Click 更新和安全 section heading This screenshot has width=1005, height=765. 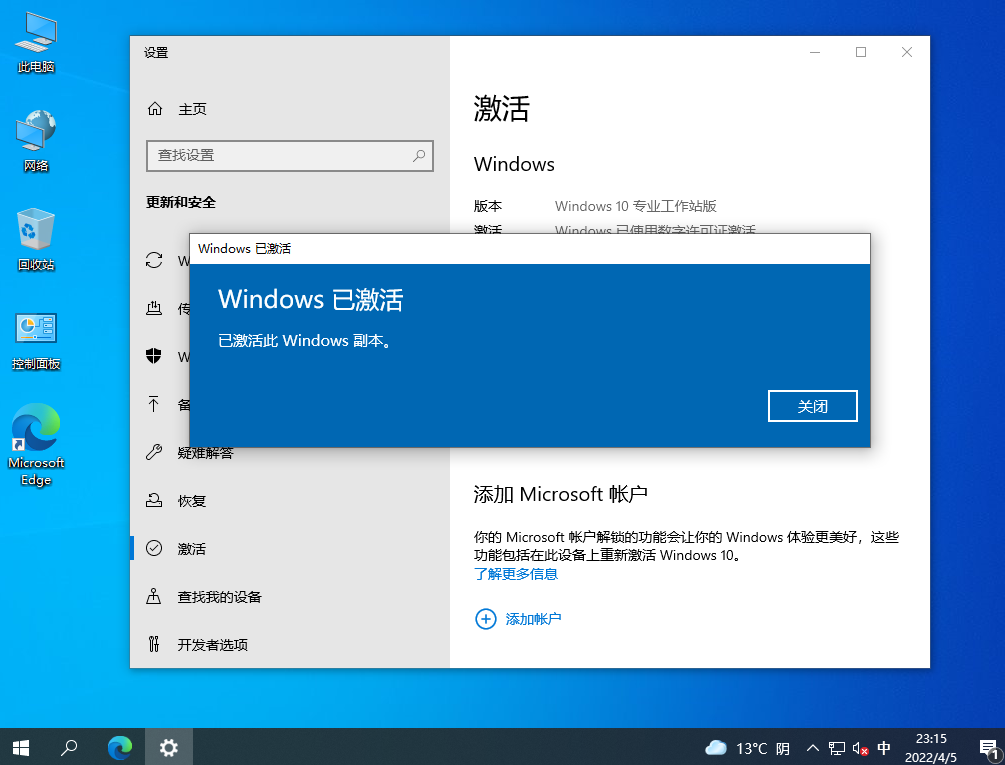click(x=181, y=202)
